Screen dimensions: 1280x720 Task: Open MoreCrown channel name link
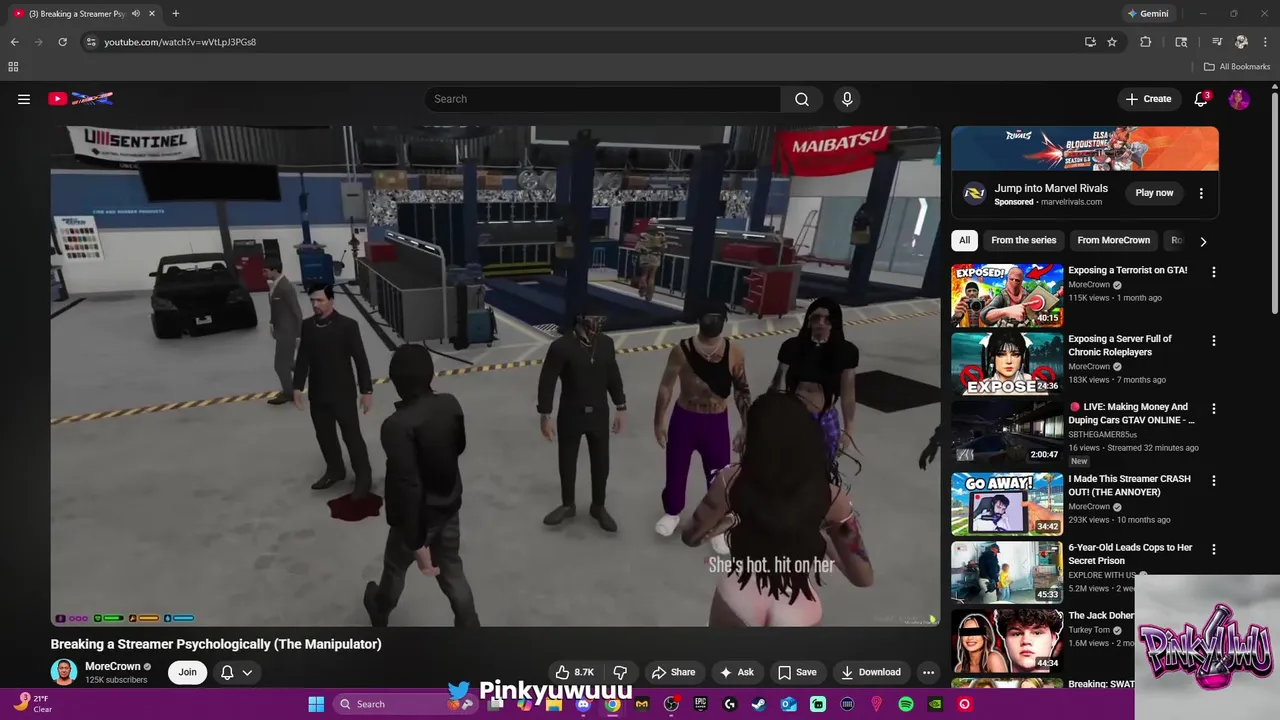113,666
